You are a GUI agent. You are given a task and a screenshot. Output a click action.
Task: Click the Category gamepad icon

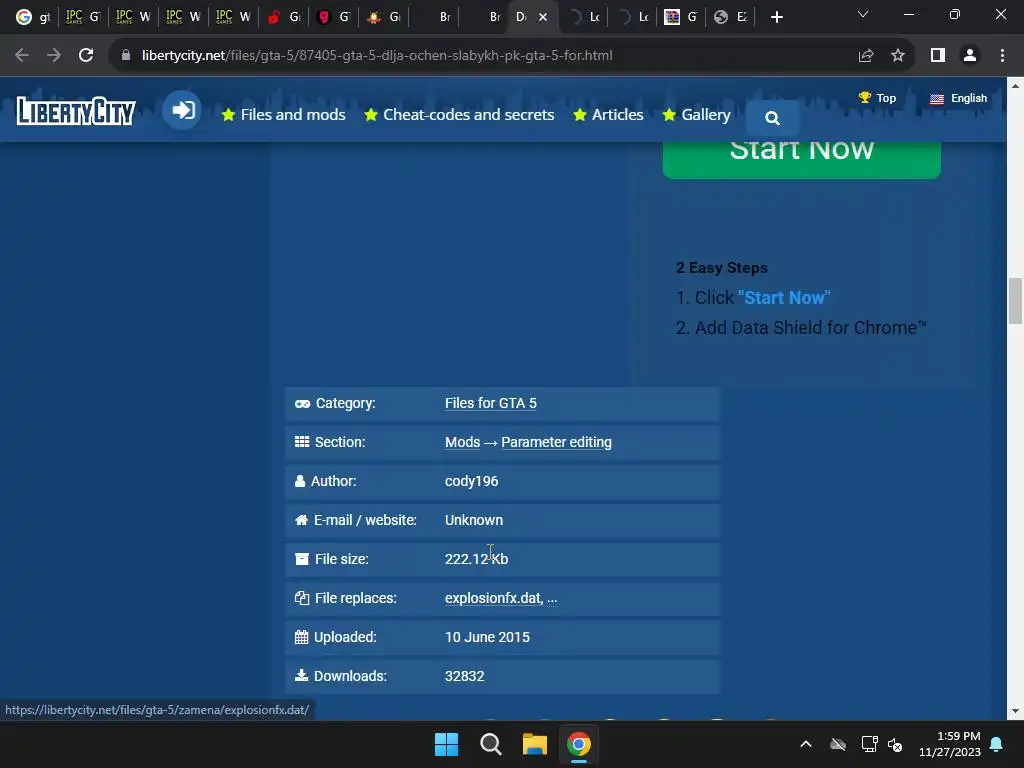pos(302,404)
